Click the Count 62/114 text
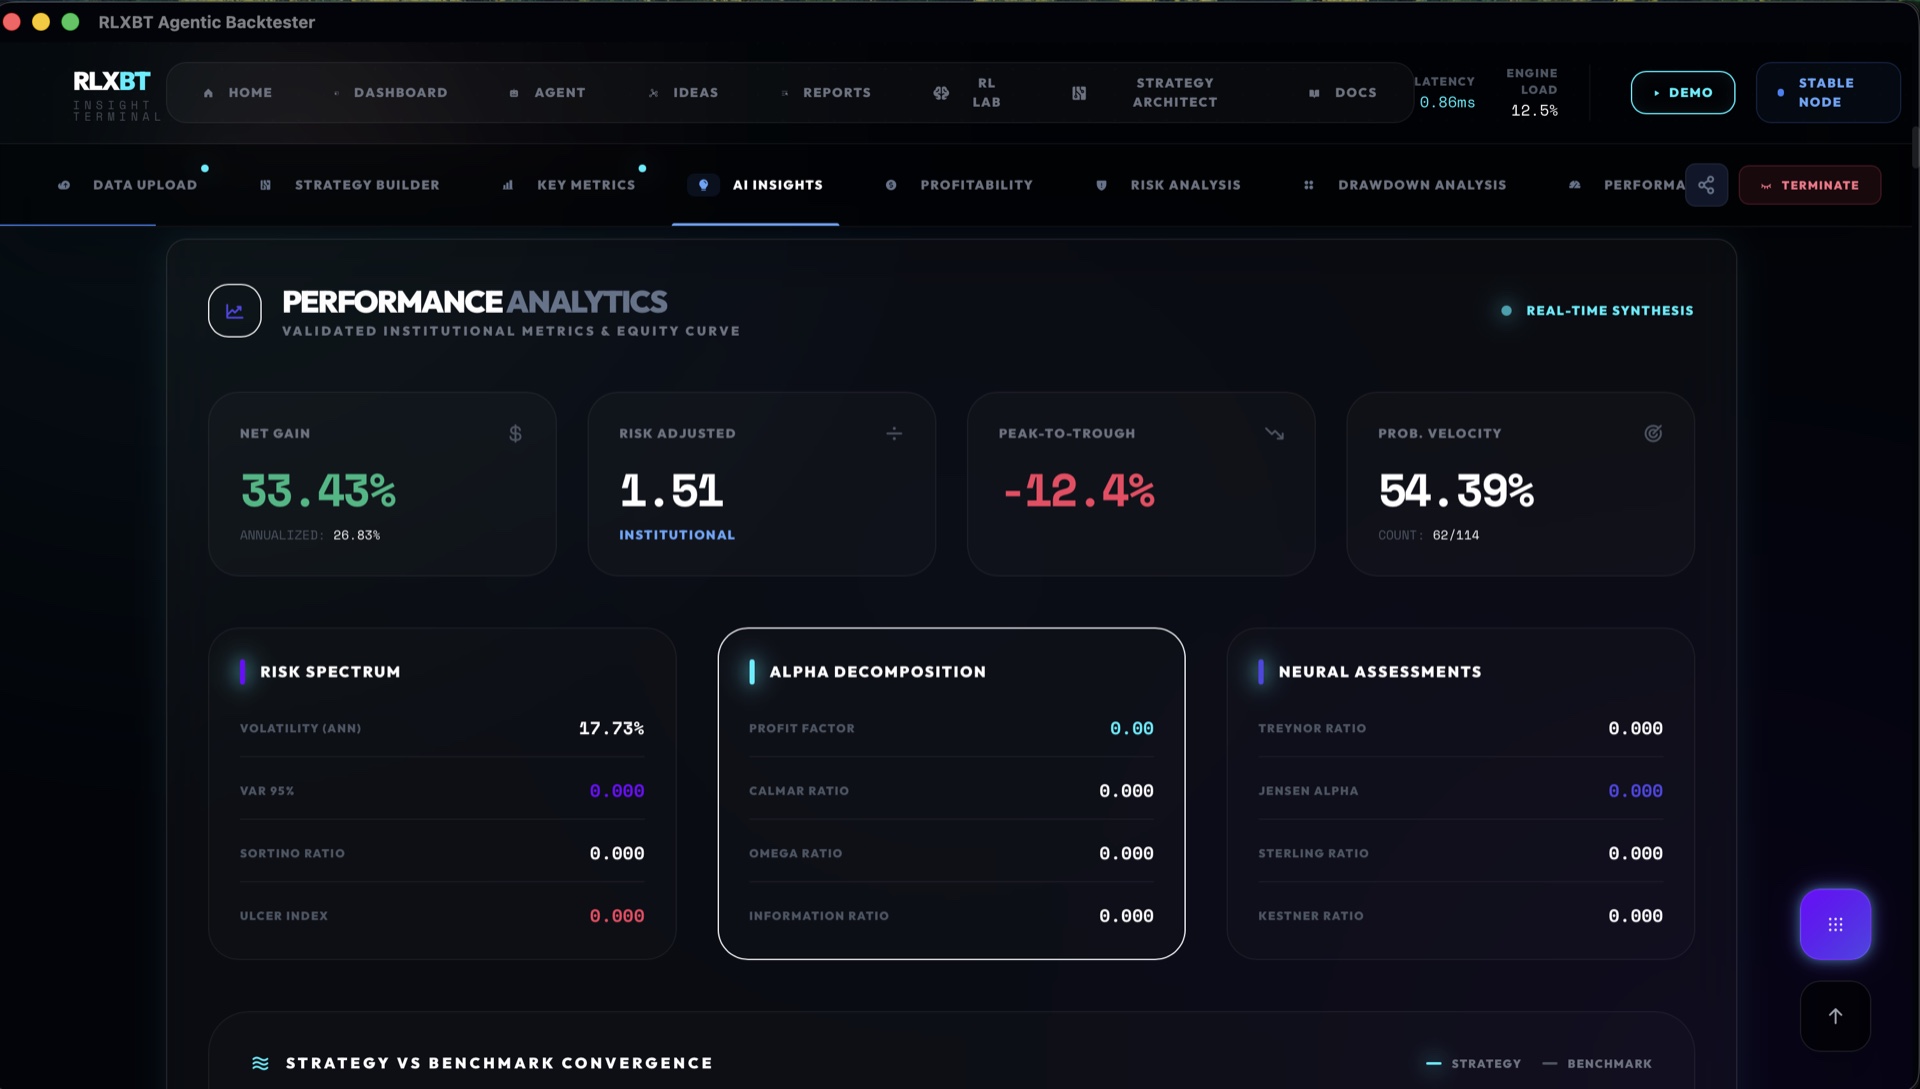The width and height of the screenshot is (1920, 1089). [x=1428, y=536]
